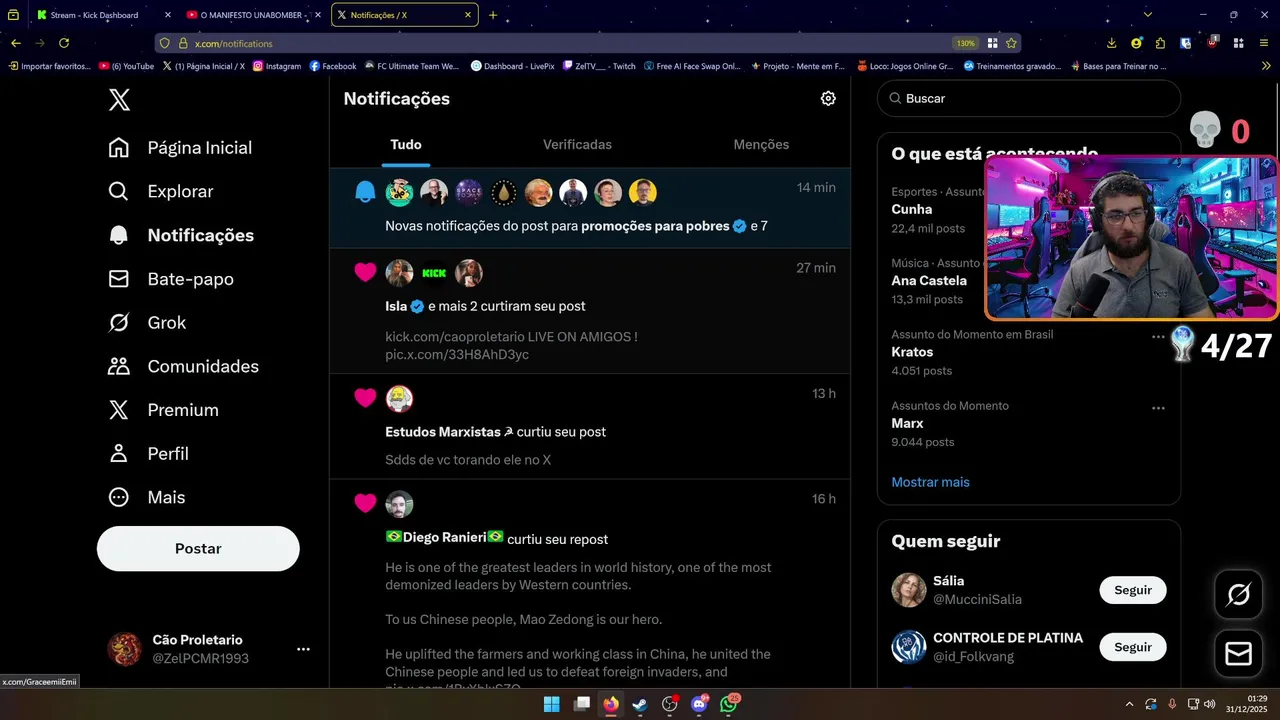Switch to the Menções tab
This screenshot has width=1280, height=720.
click(761, 145)
